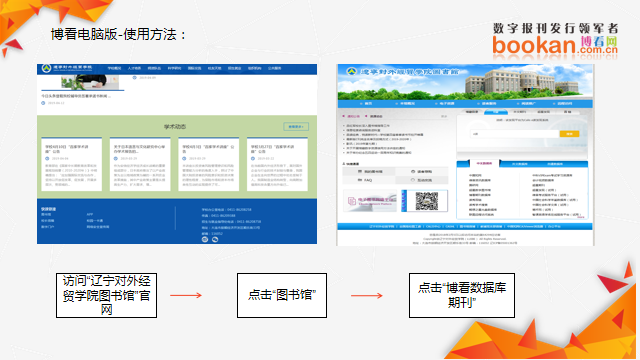Click the 访问"辽宁对外经贸学院图书馆"官网 step box

click(x=107, y=295)
